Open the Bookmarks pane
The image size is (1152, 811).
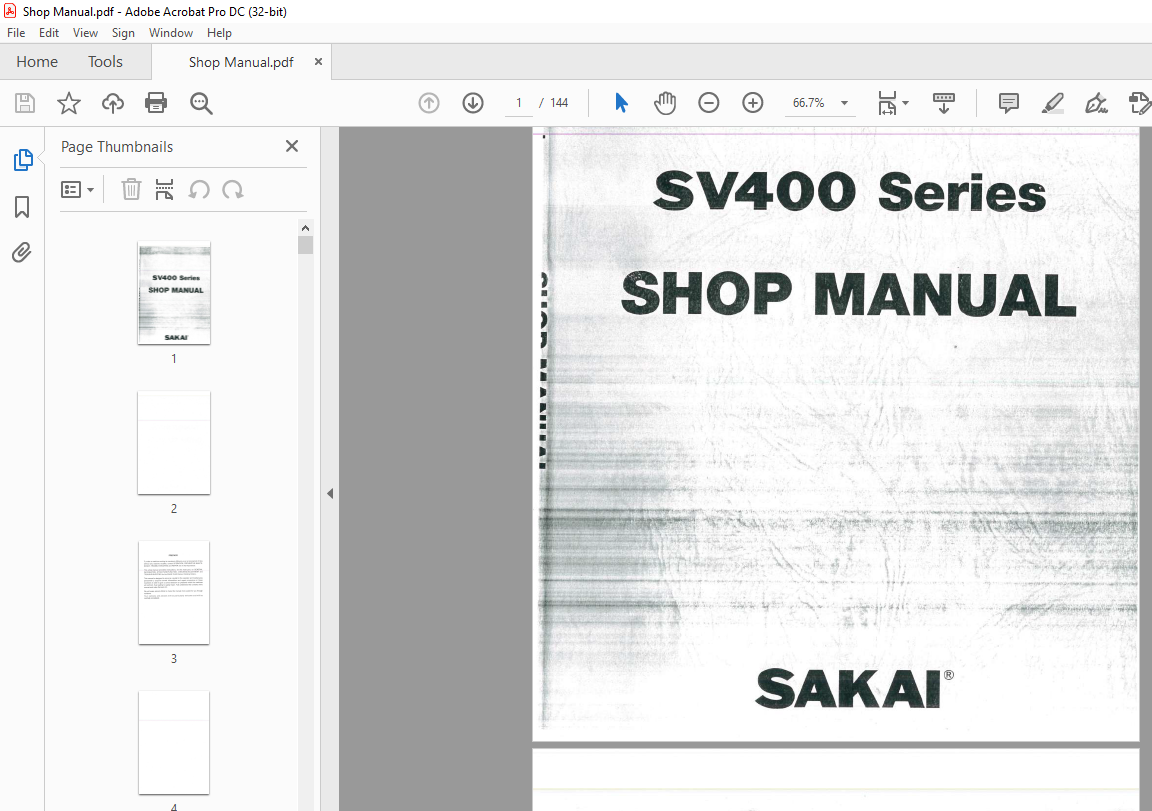[22, 206]
